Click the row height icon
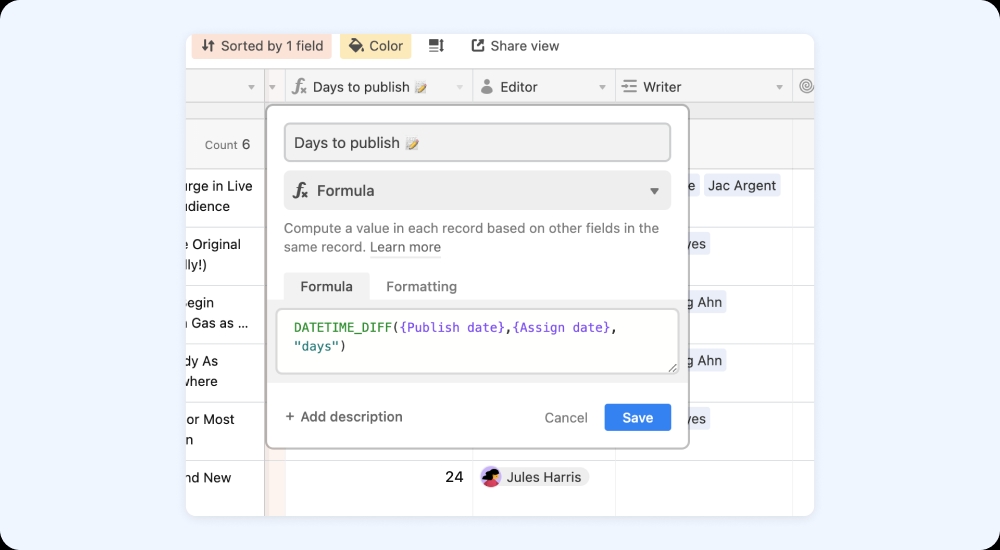 [x=436, y=46]
